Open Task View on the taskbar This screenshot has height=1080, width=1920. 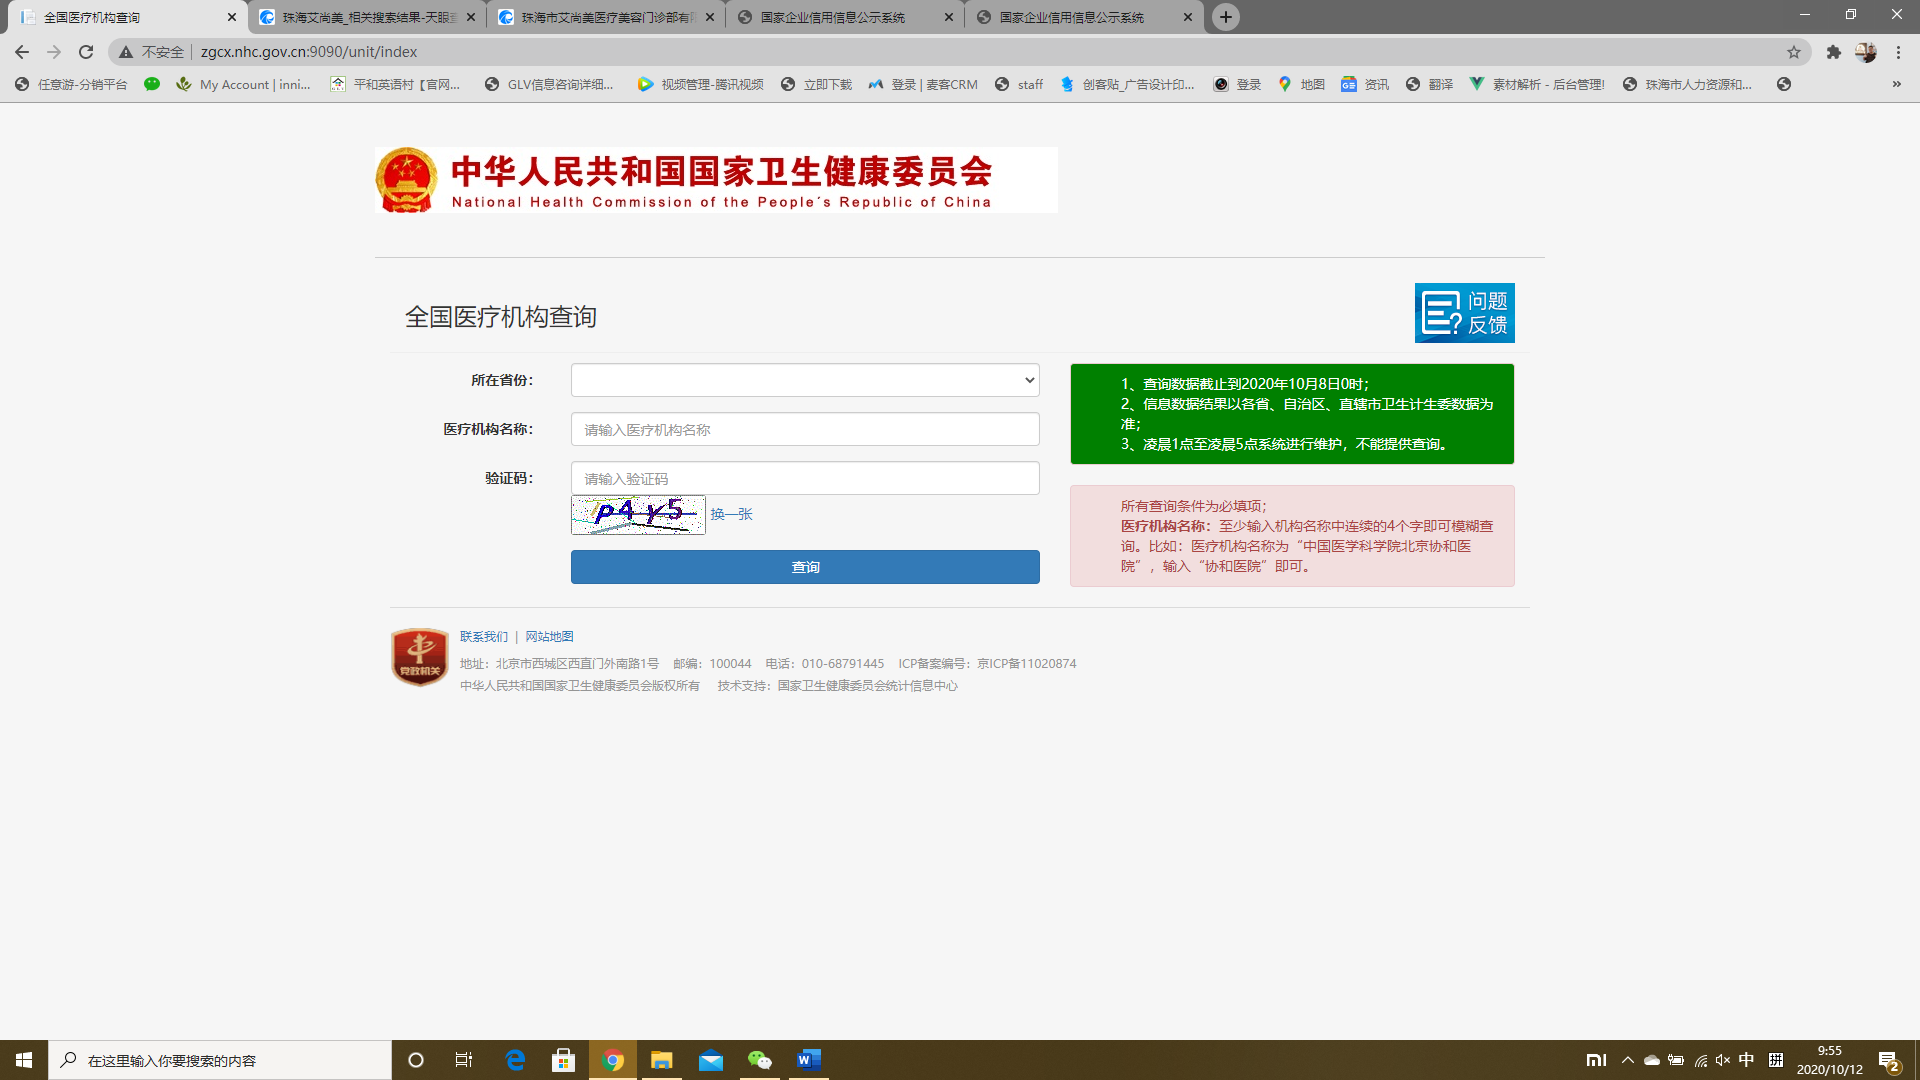click(x=464, y=1060)
